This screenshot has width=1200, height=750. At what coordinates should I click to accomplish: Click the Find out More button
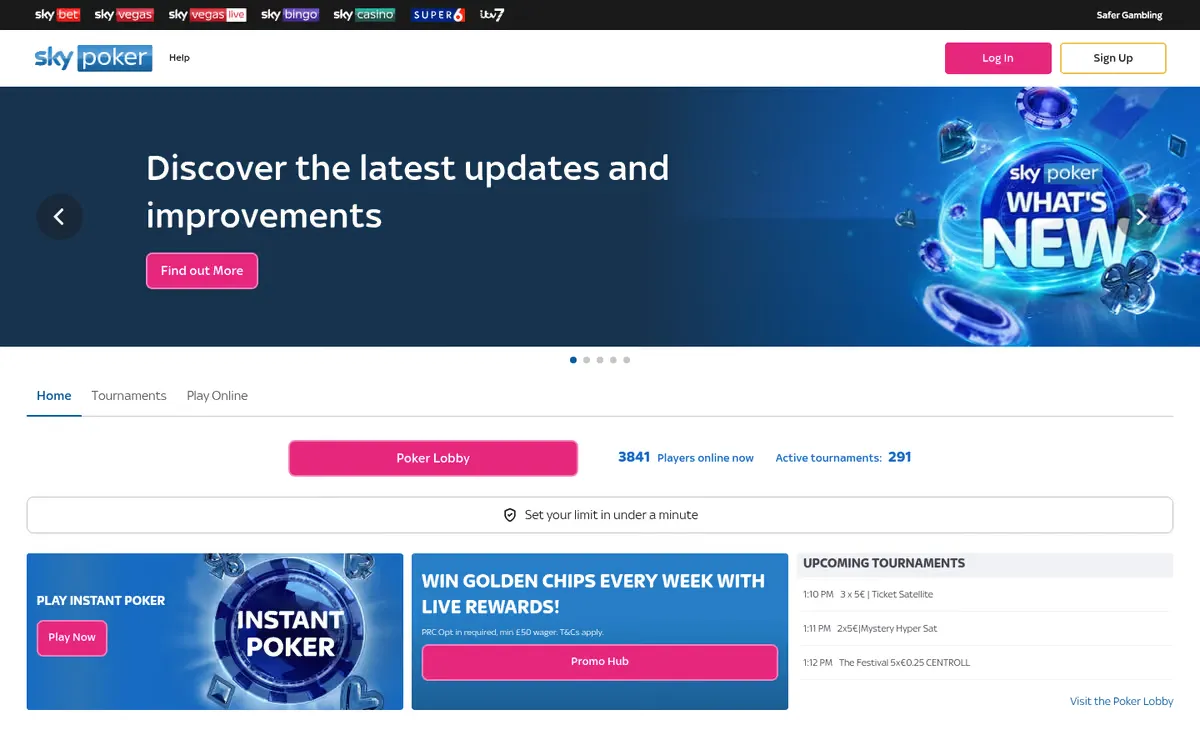click(x=202, y=271)
